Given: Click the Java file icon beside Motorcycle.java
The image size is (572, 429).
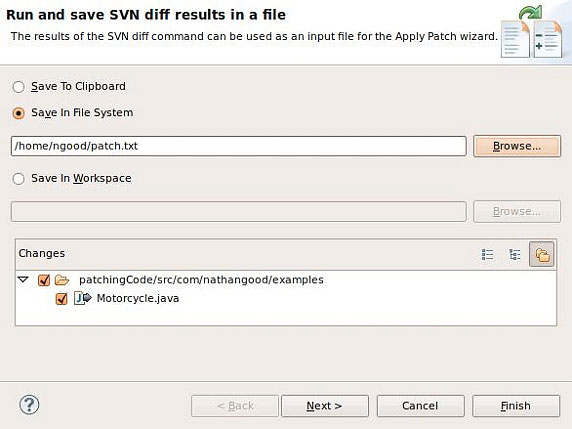Looking at the screenshot, I should pyautogui.click(x=82, y=298).
